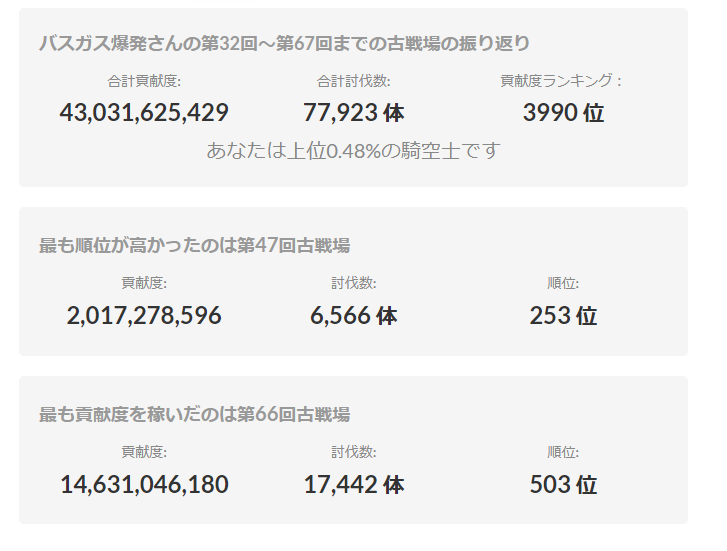Screen dimensions: 727x551
Task: Click the 合計討伐数 label
Action: [x=353, y=81]
